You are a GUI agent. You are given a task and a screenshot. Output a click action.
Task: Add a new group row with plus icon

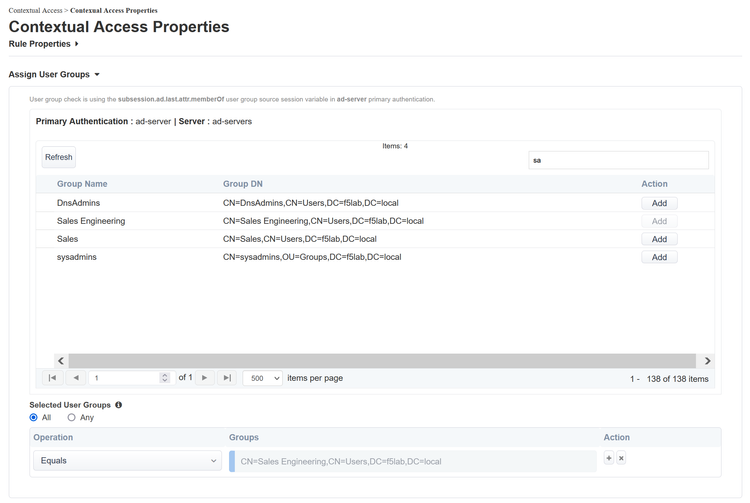pyautogui.click(x=608, y=458)
